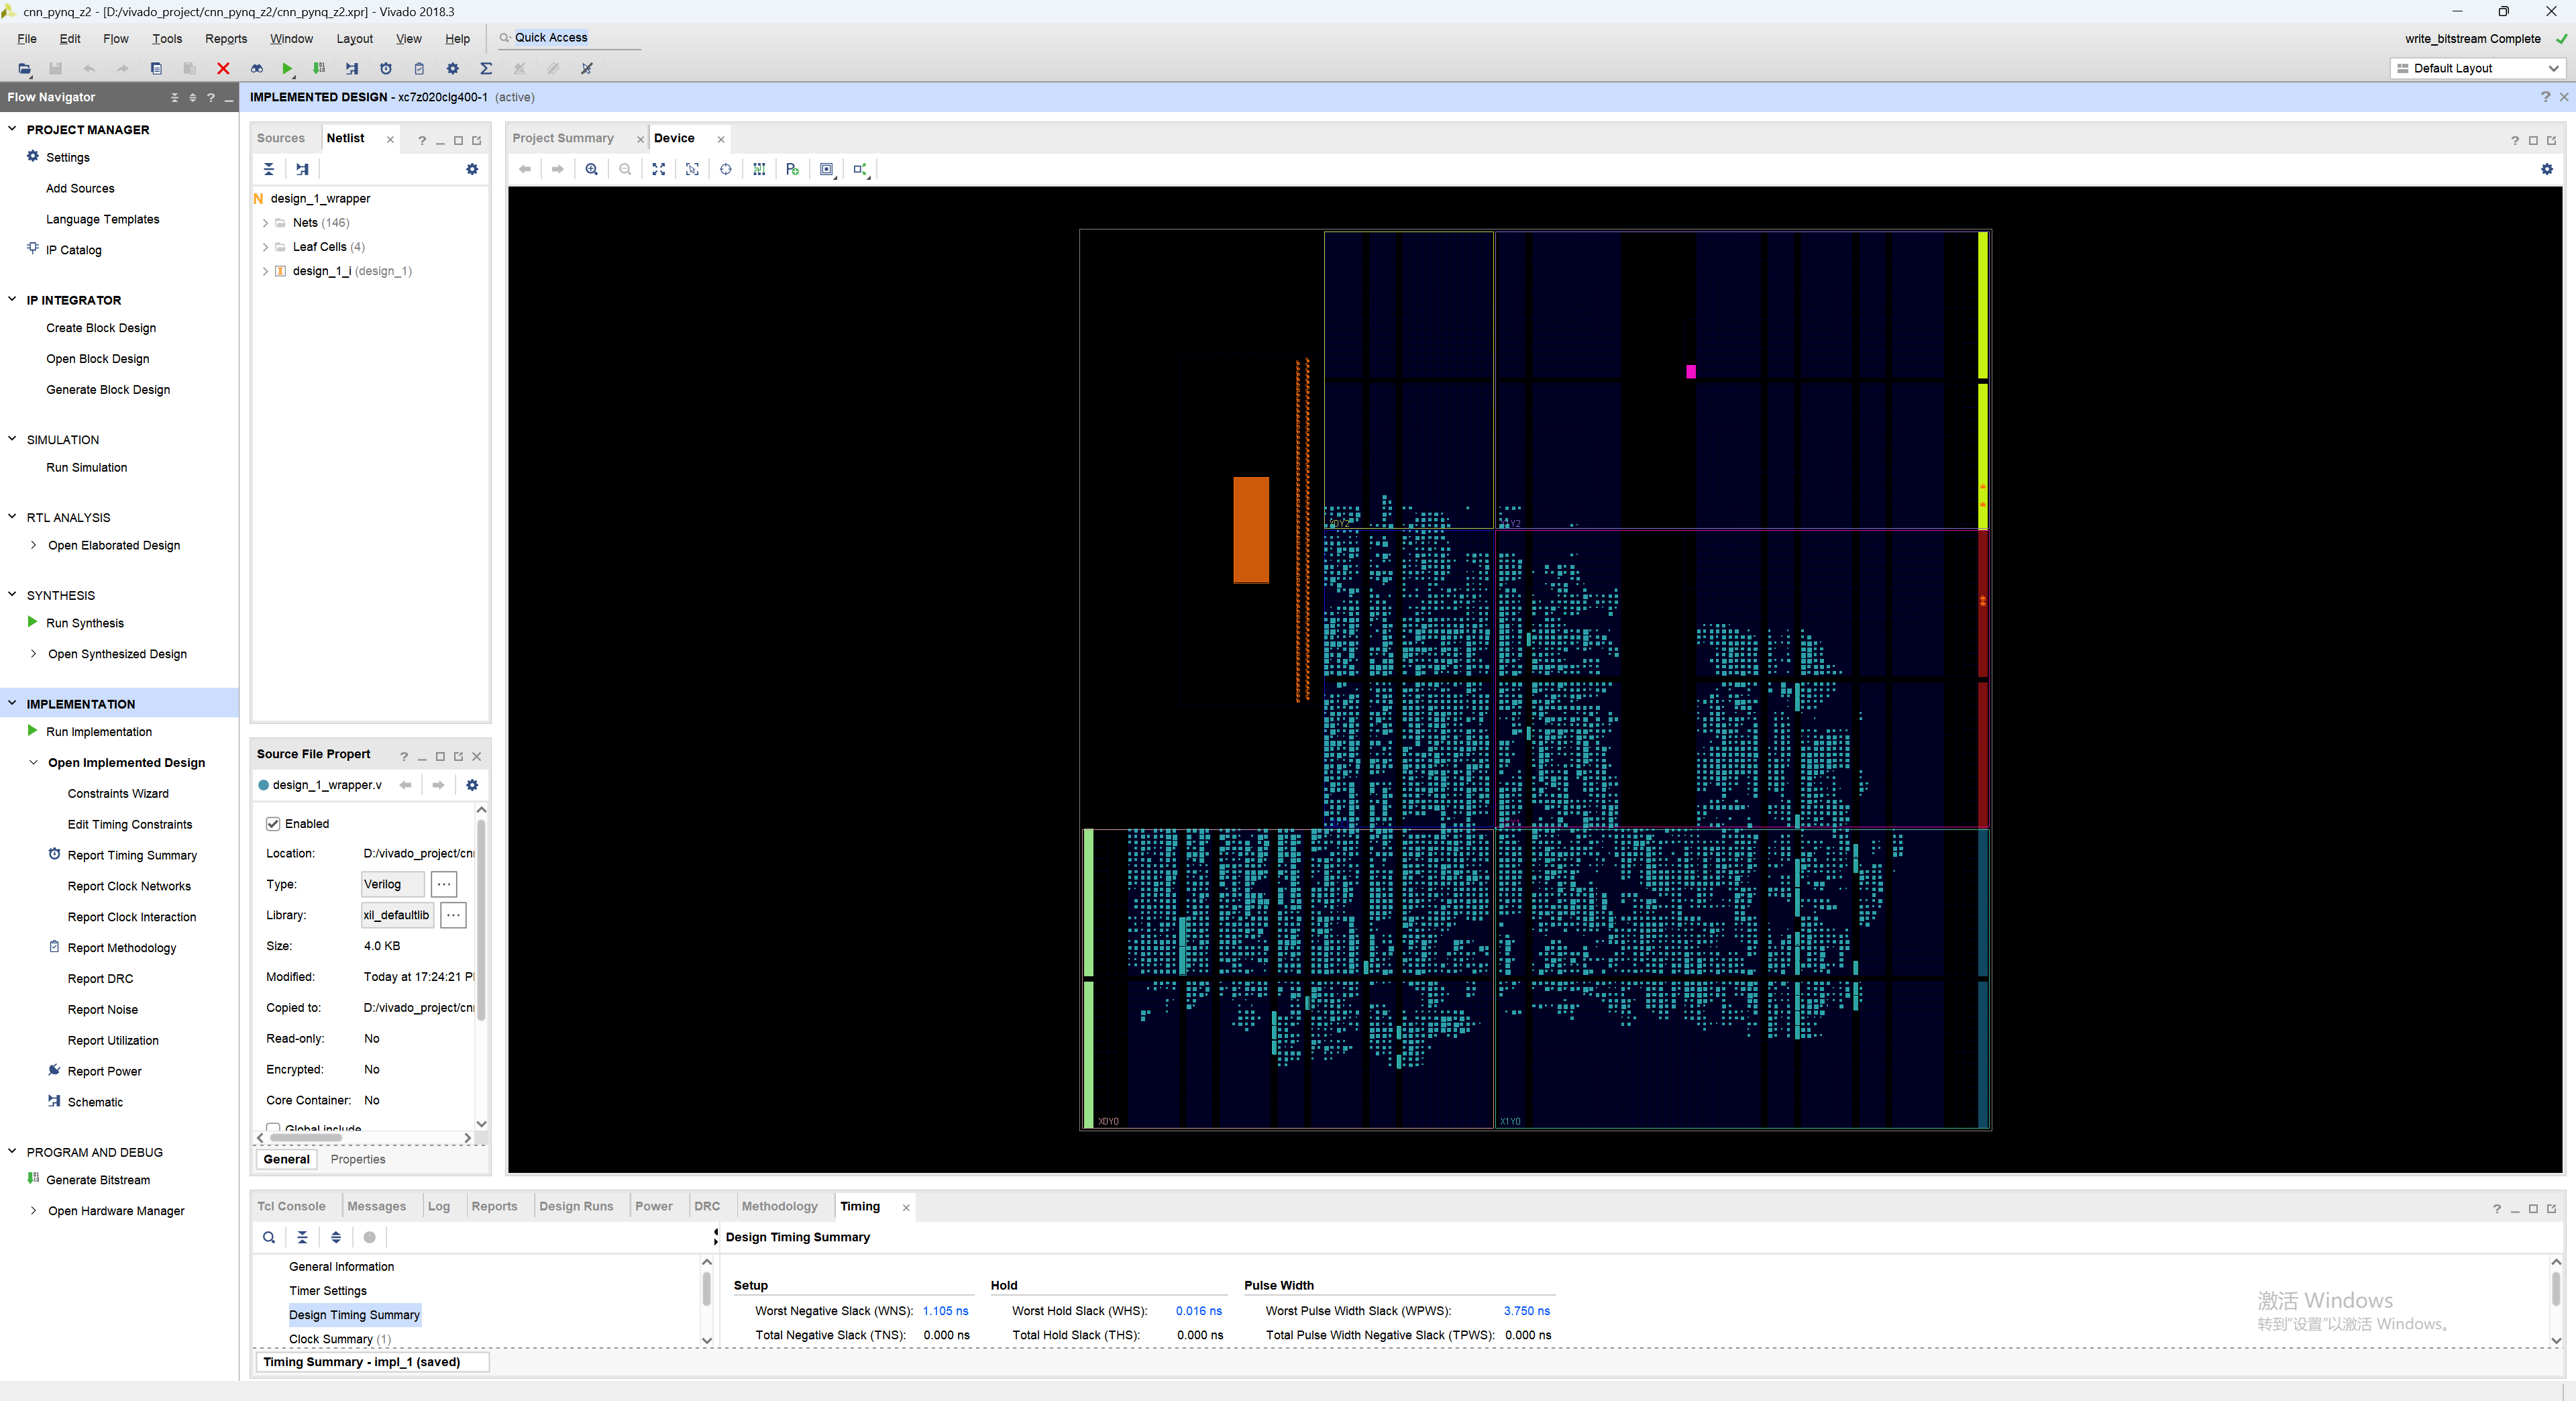
Task: Toggle the Global include checkbox
Action: [273, 1128]
